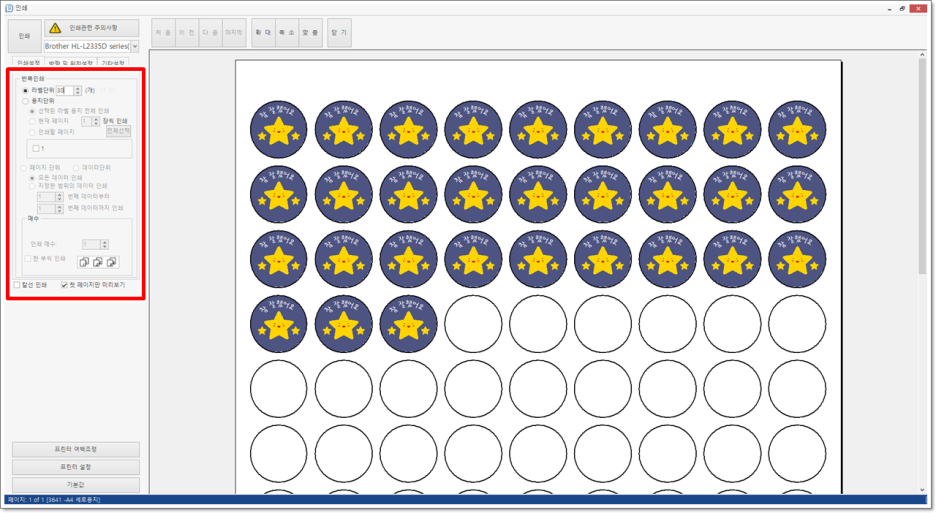Click the preview vertical scrollbar thumb

(922, 167)
